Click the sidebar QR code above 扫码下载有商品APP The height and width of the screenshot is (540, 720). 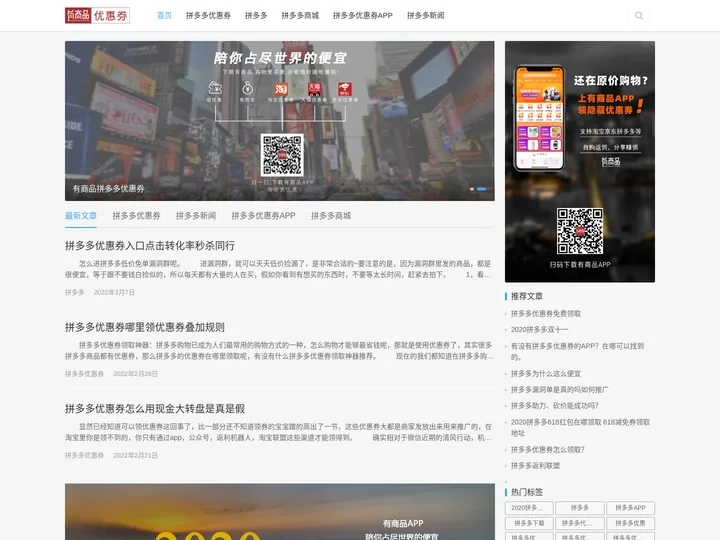click(x=579, y=231)
